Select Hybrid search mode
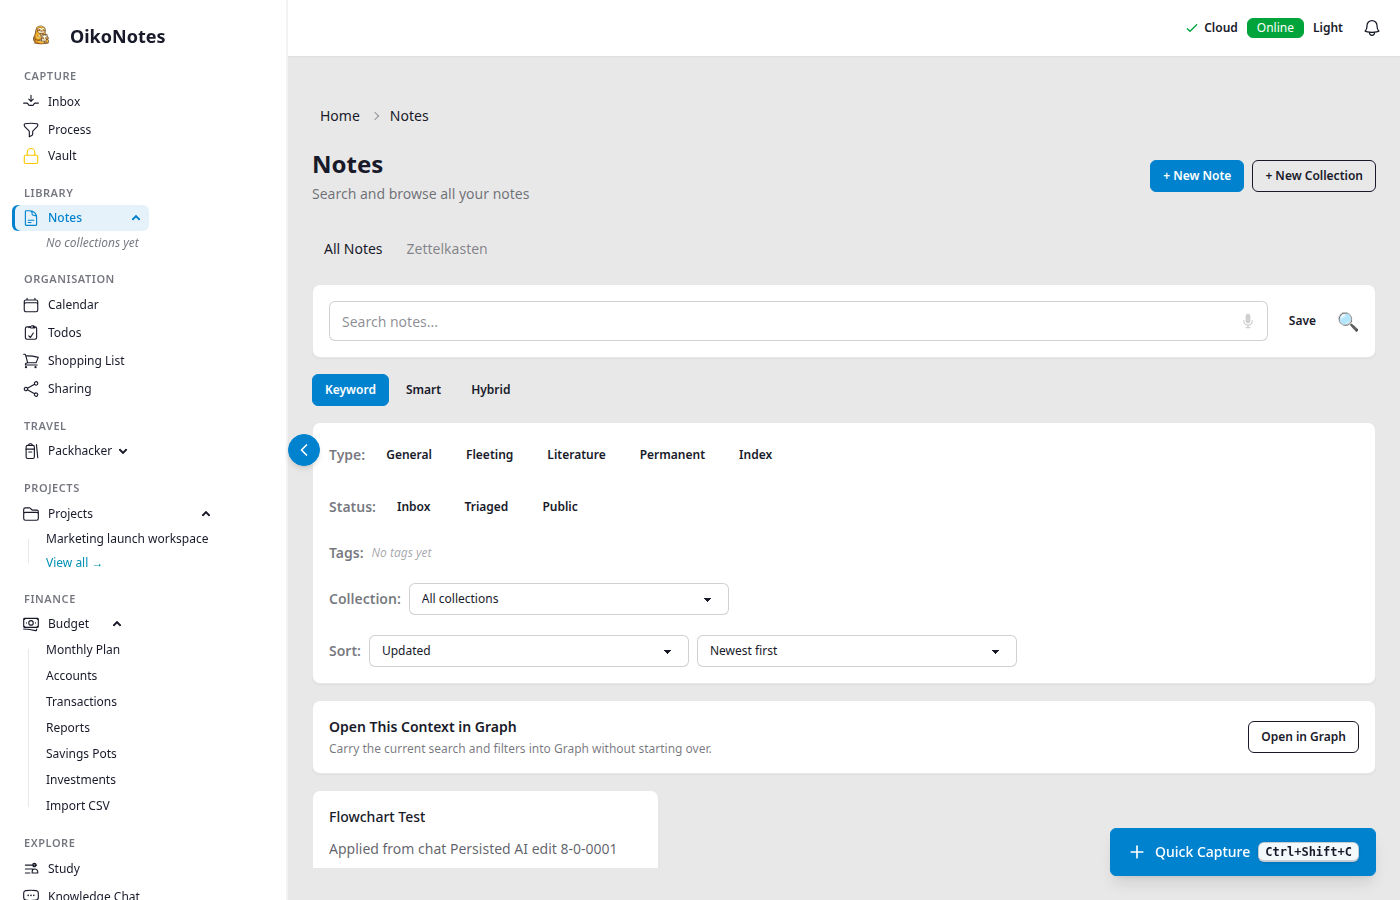The height and width of the screenshot is (900, 1400). click(491, 390)
